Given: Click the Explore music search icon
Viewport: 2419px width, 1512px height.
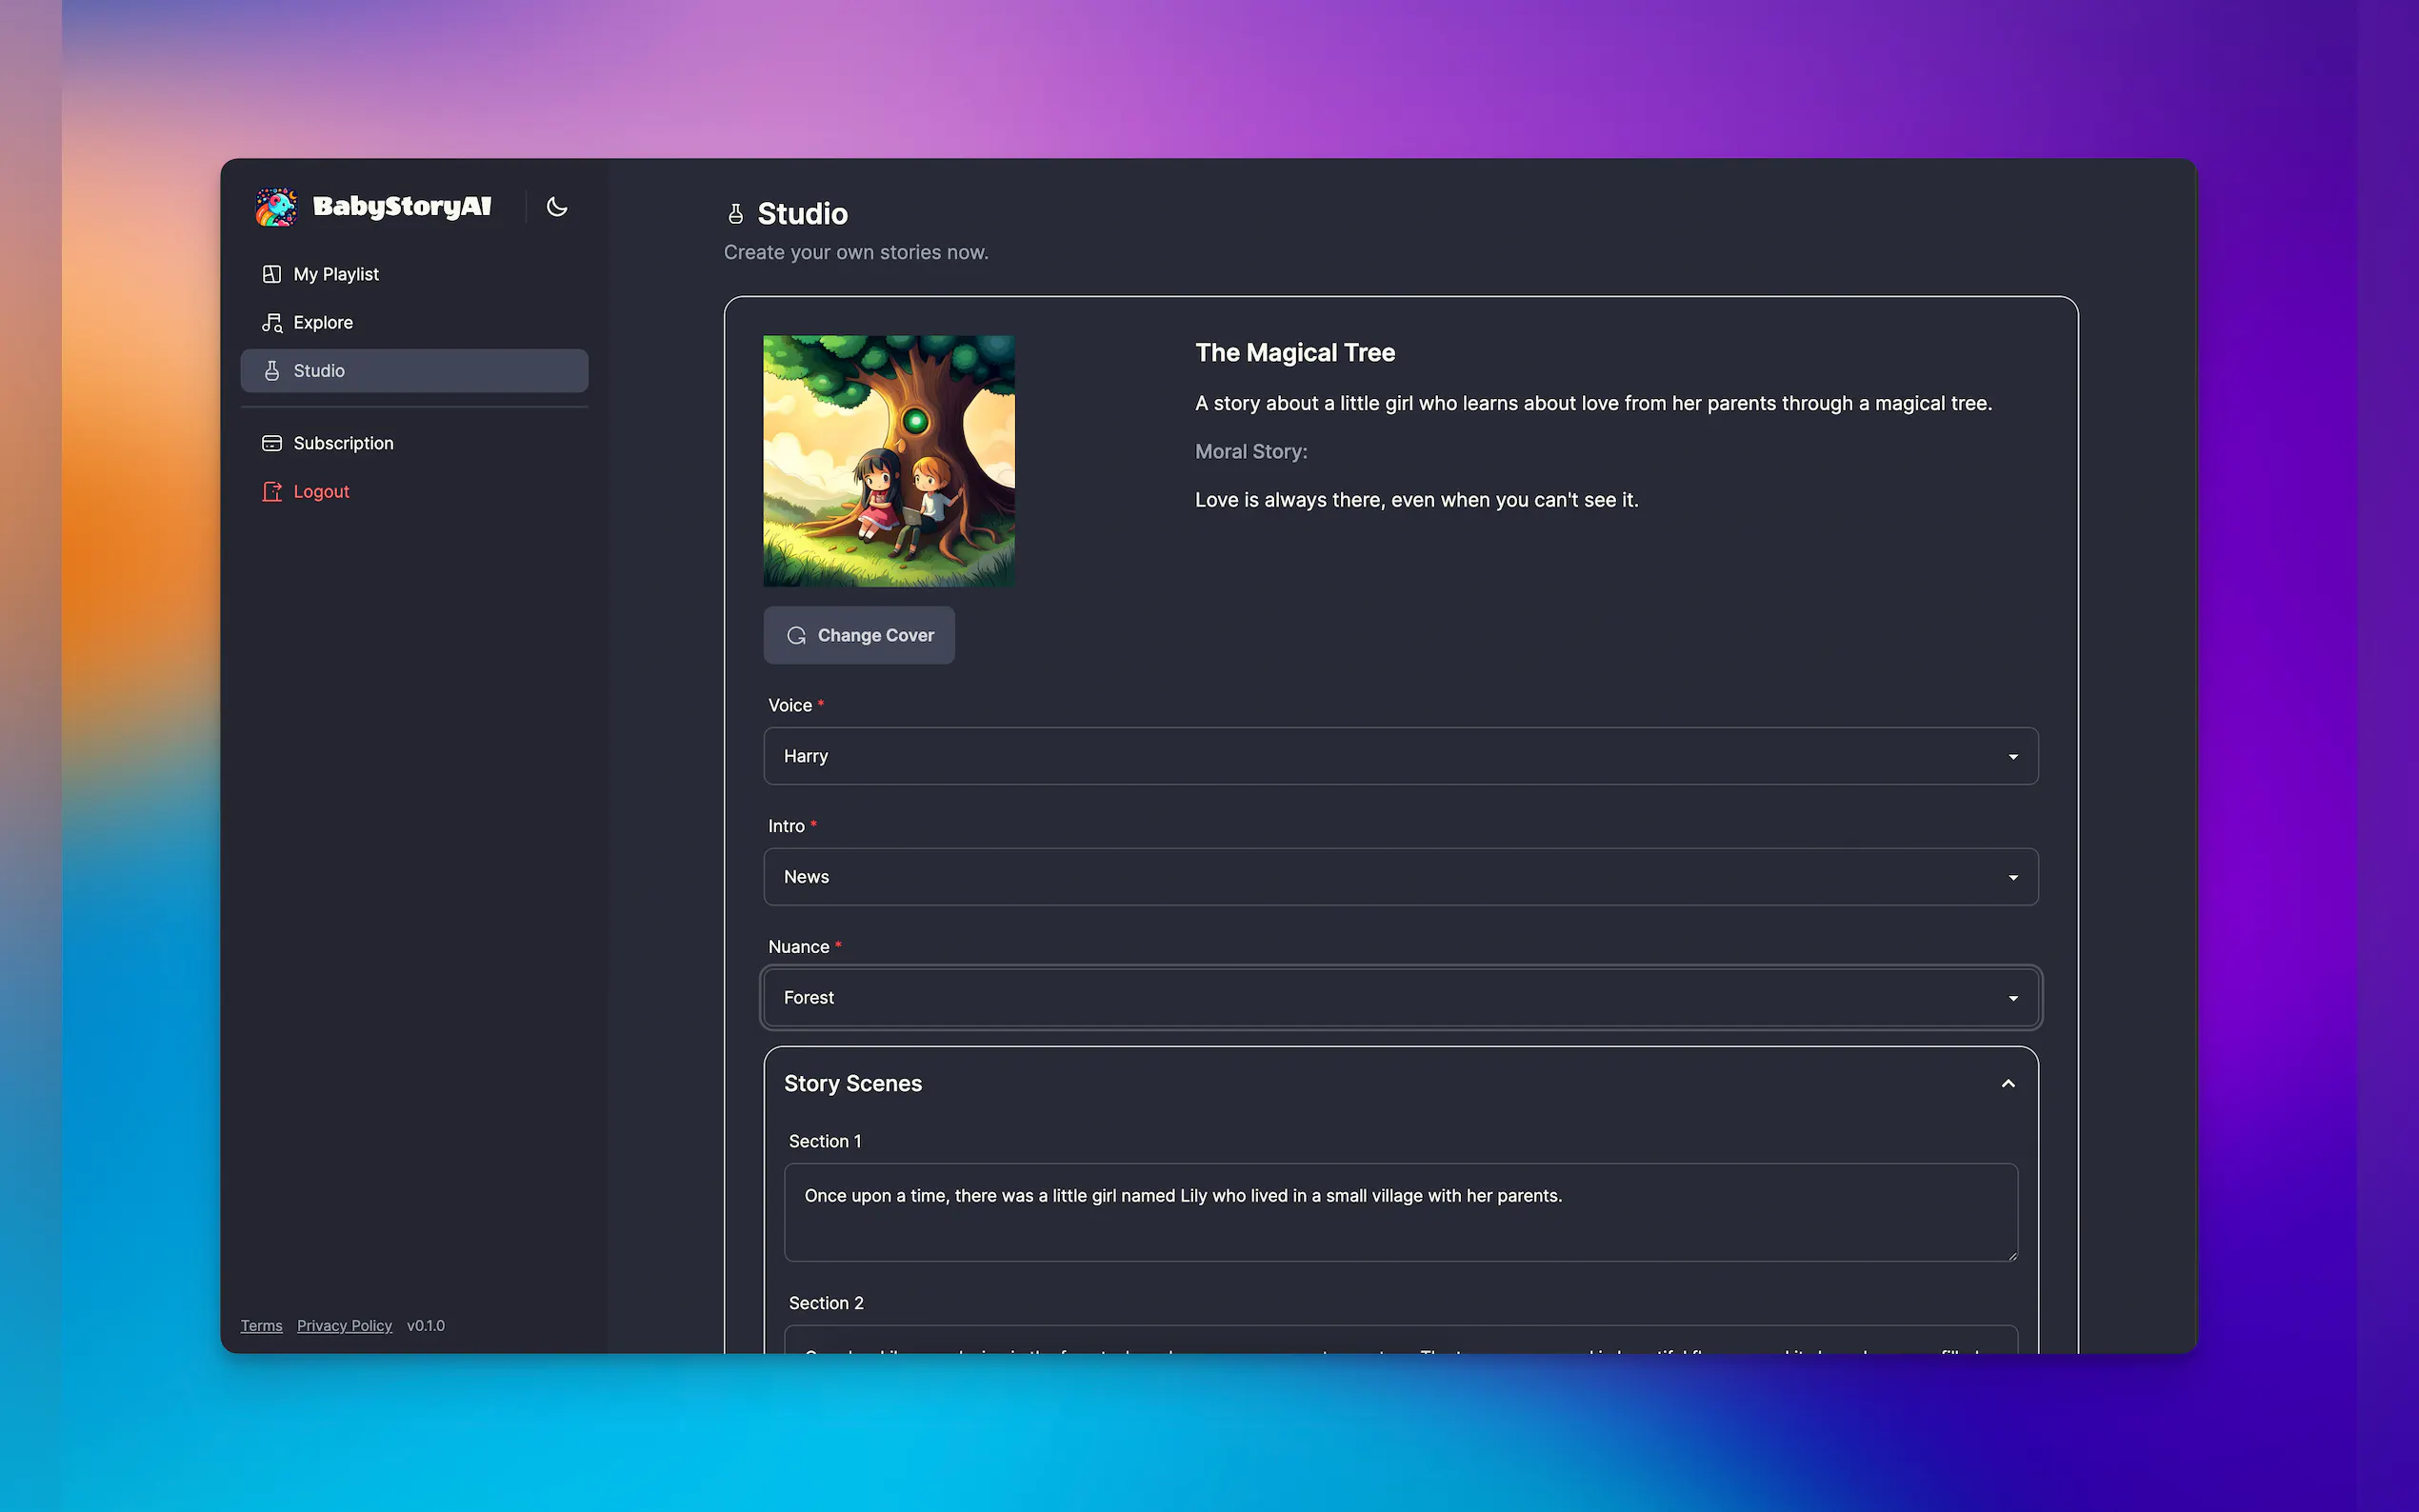Looking at the screenshot, I should [x=271, y=322].
